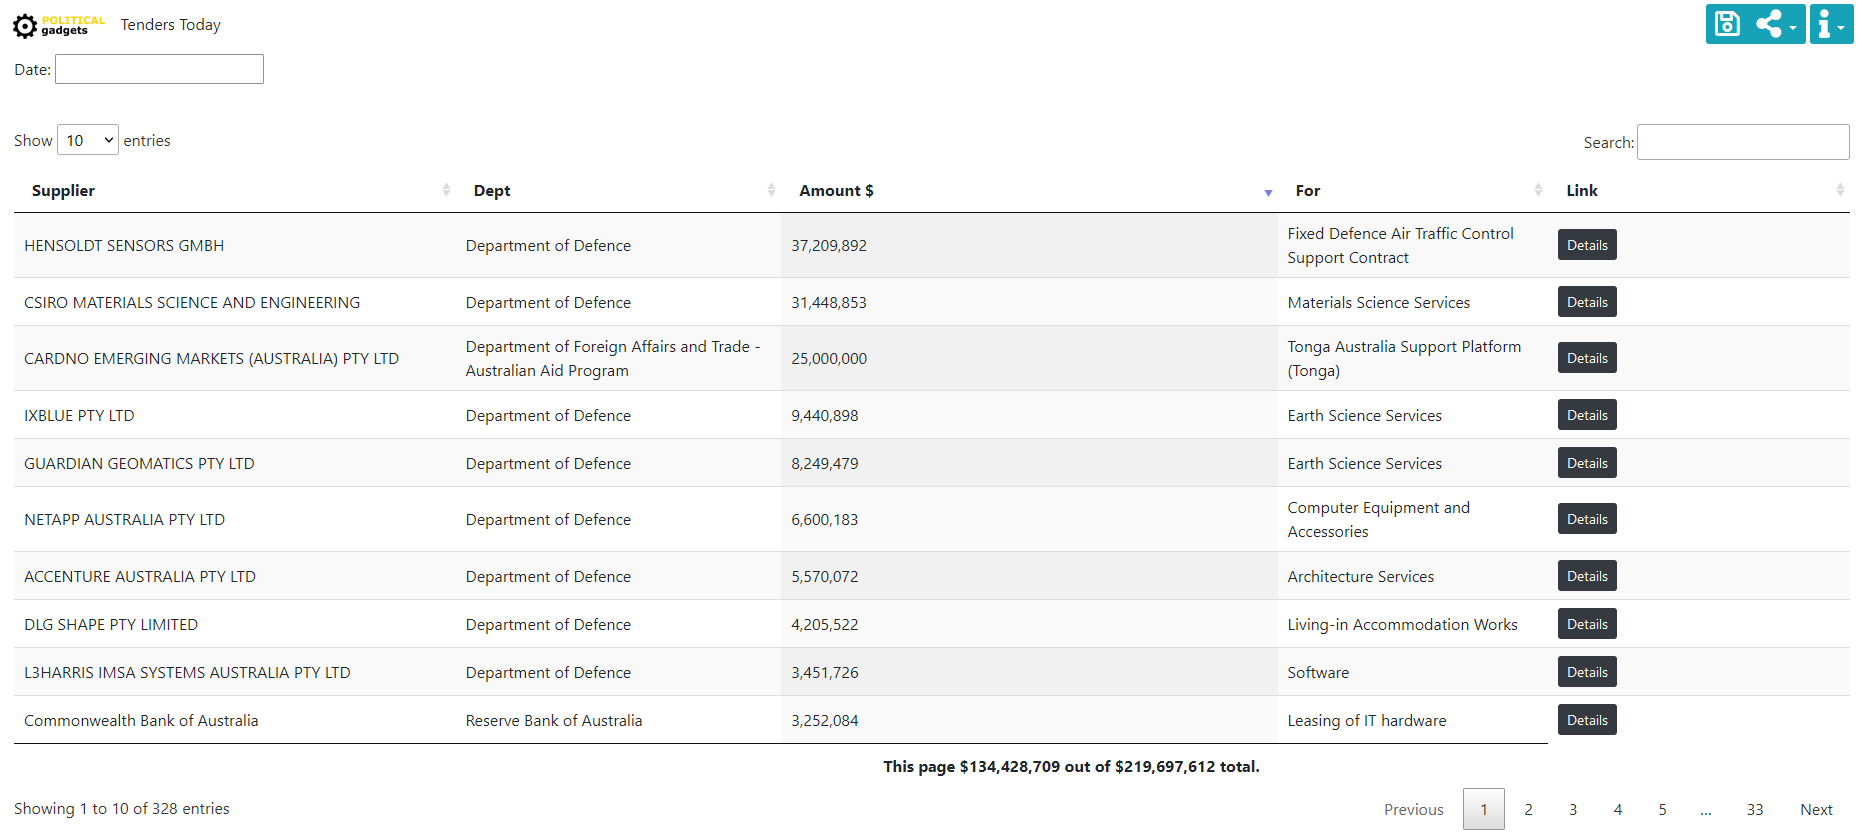Toggle Amount $ descending sort arrow

pyautogui.click(x=1268, y=192)
